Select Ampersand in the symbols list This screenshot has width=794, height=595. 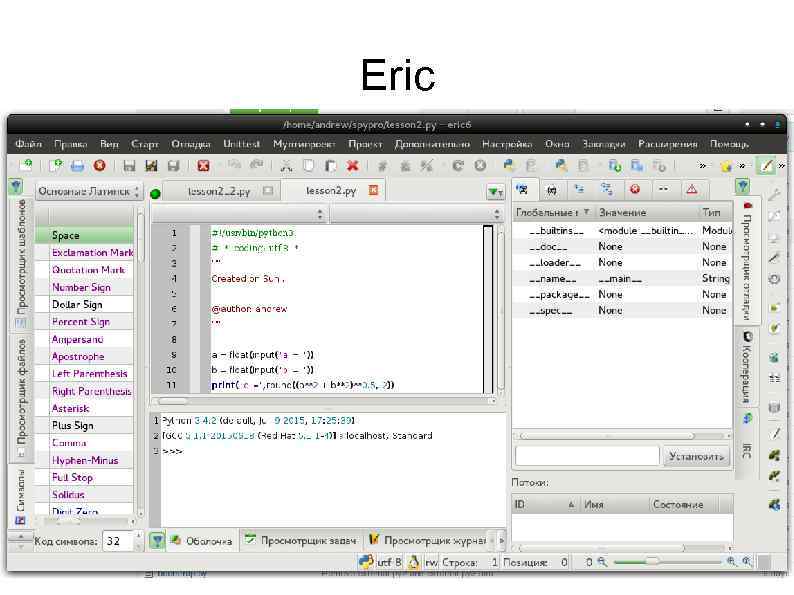pos(84,339)
